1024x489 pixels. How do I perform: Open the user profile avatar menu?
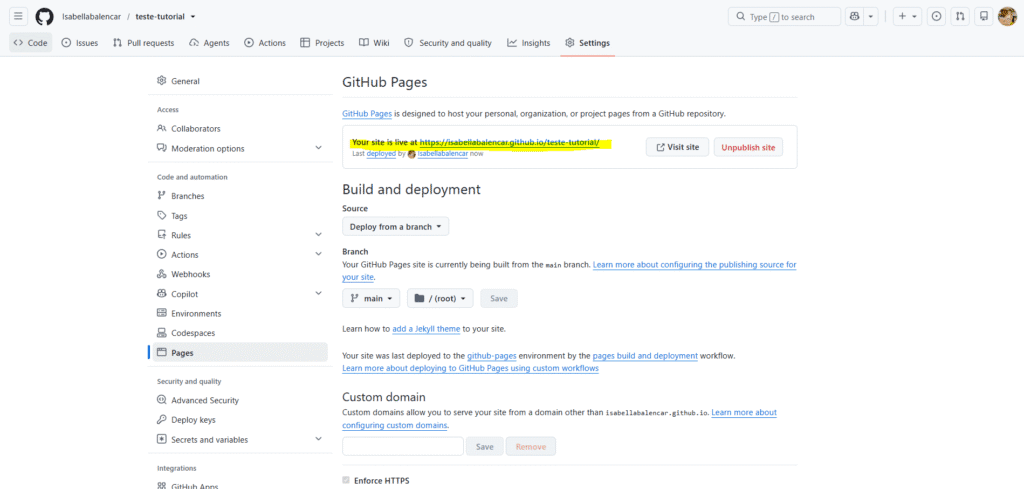(1007, 16)
